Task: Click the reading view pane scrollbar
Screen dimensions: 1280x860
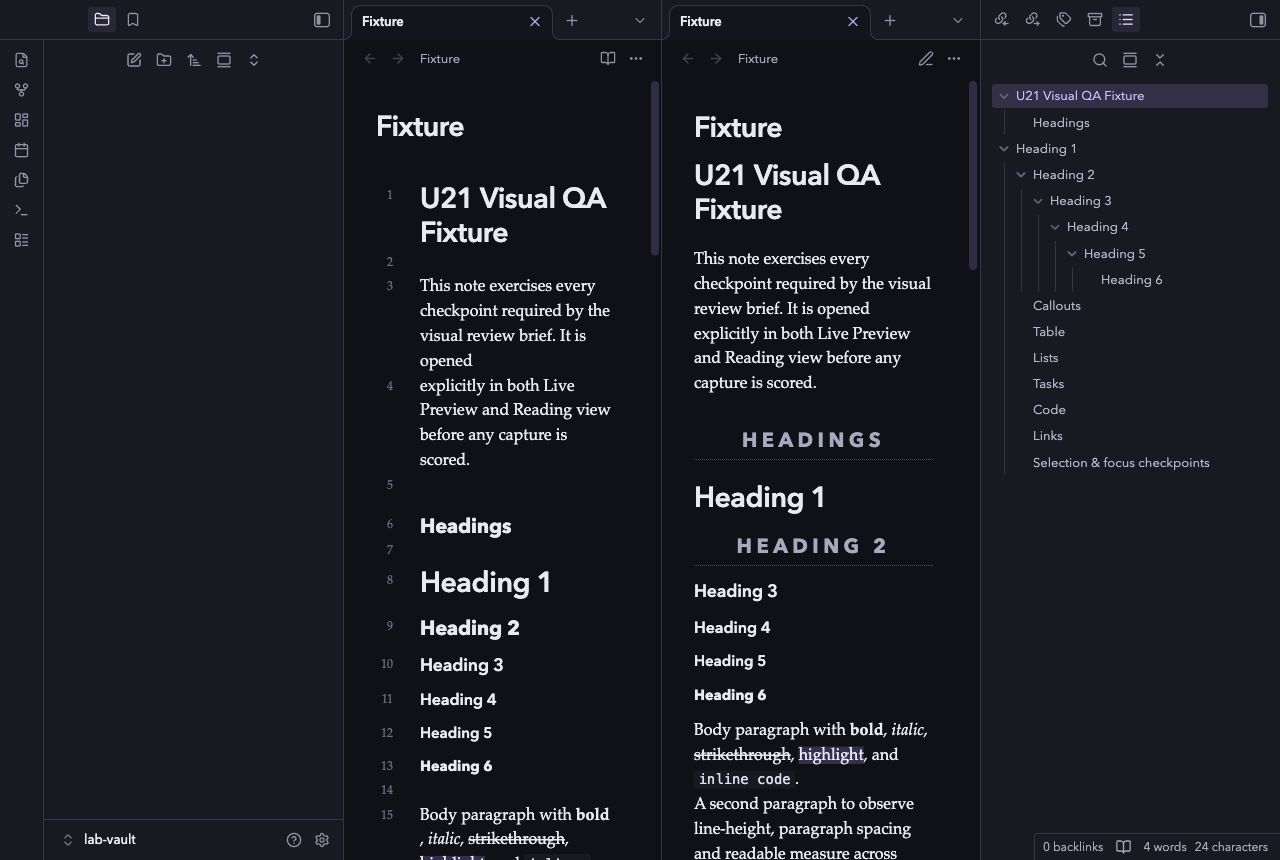Action: click(x=973, y=175)
